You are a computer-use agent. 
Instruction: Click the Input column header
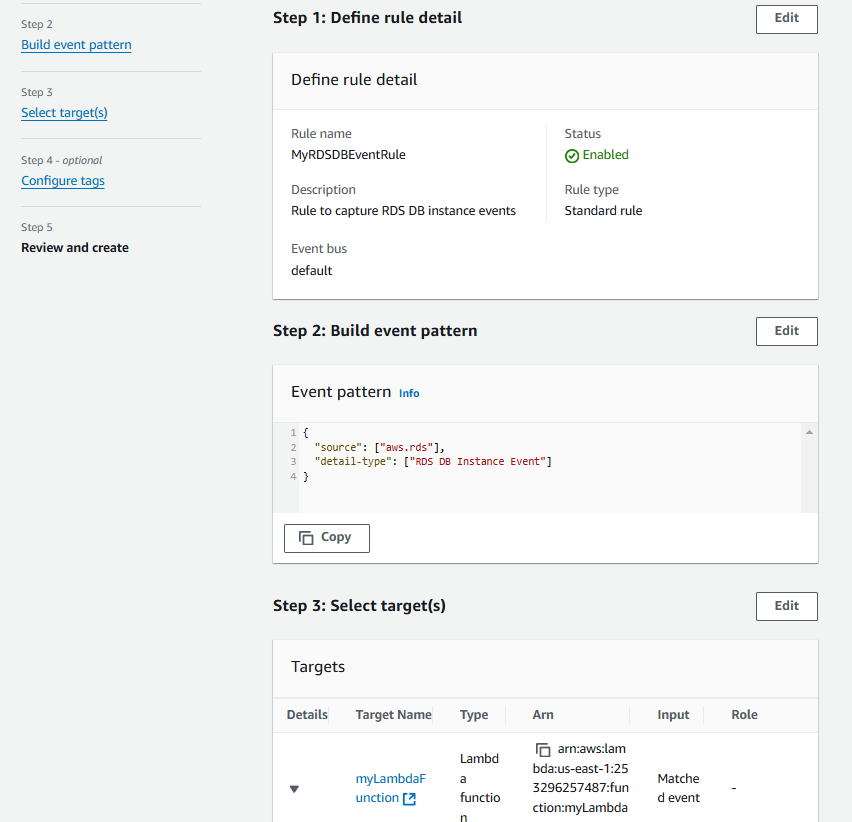673,715
